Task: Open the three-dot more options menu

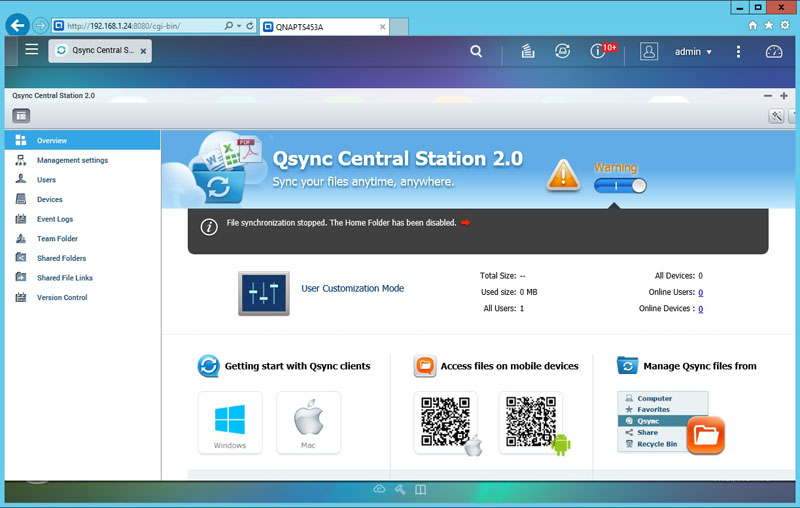Action: coord(739,51)
